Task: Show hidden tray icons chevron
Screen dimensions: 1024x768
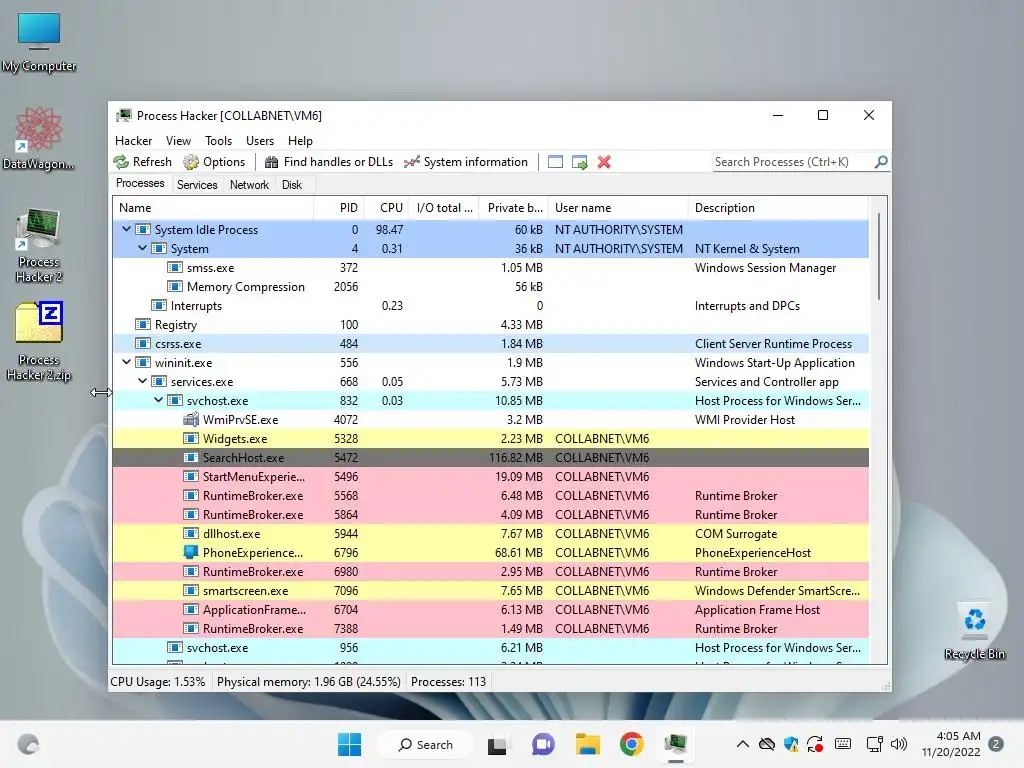Action: [x=743, y=744]
